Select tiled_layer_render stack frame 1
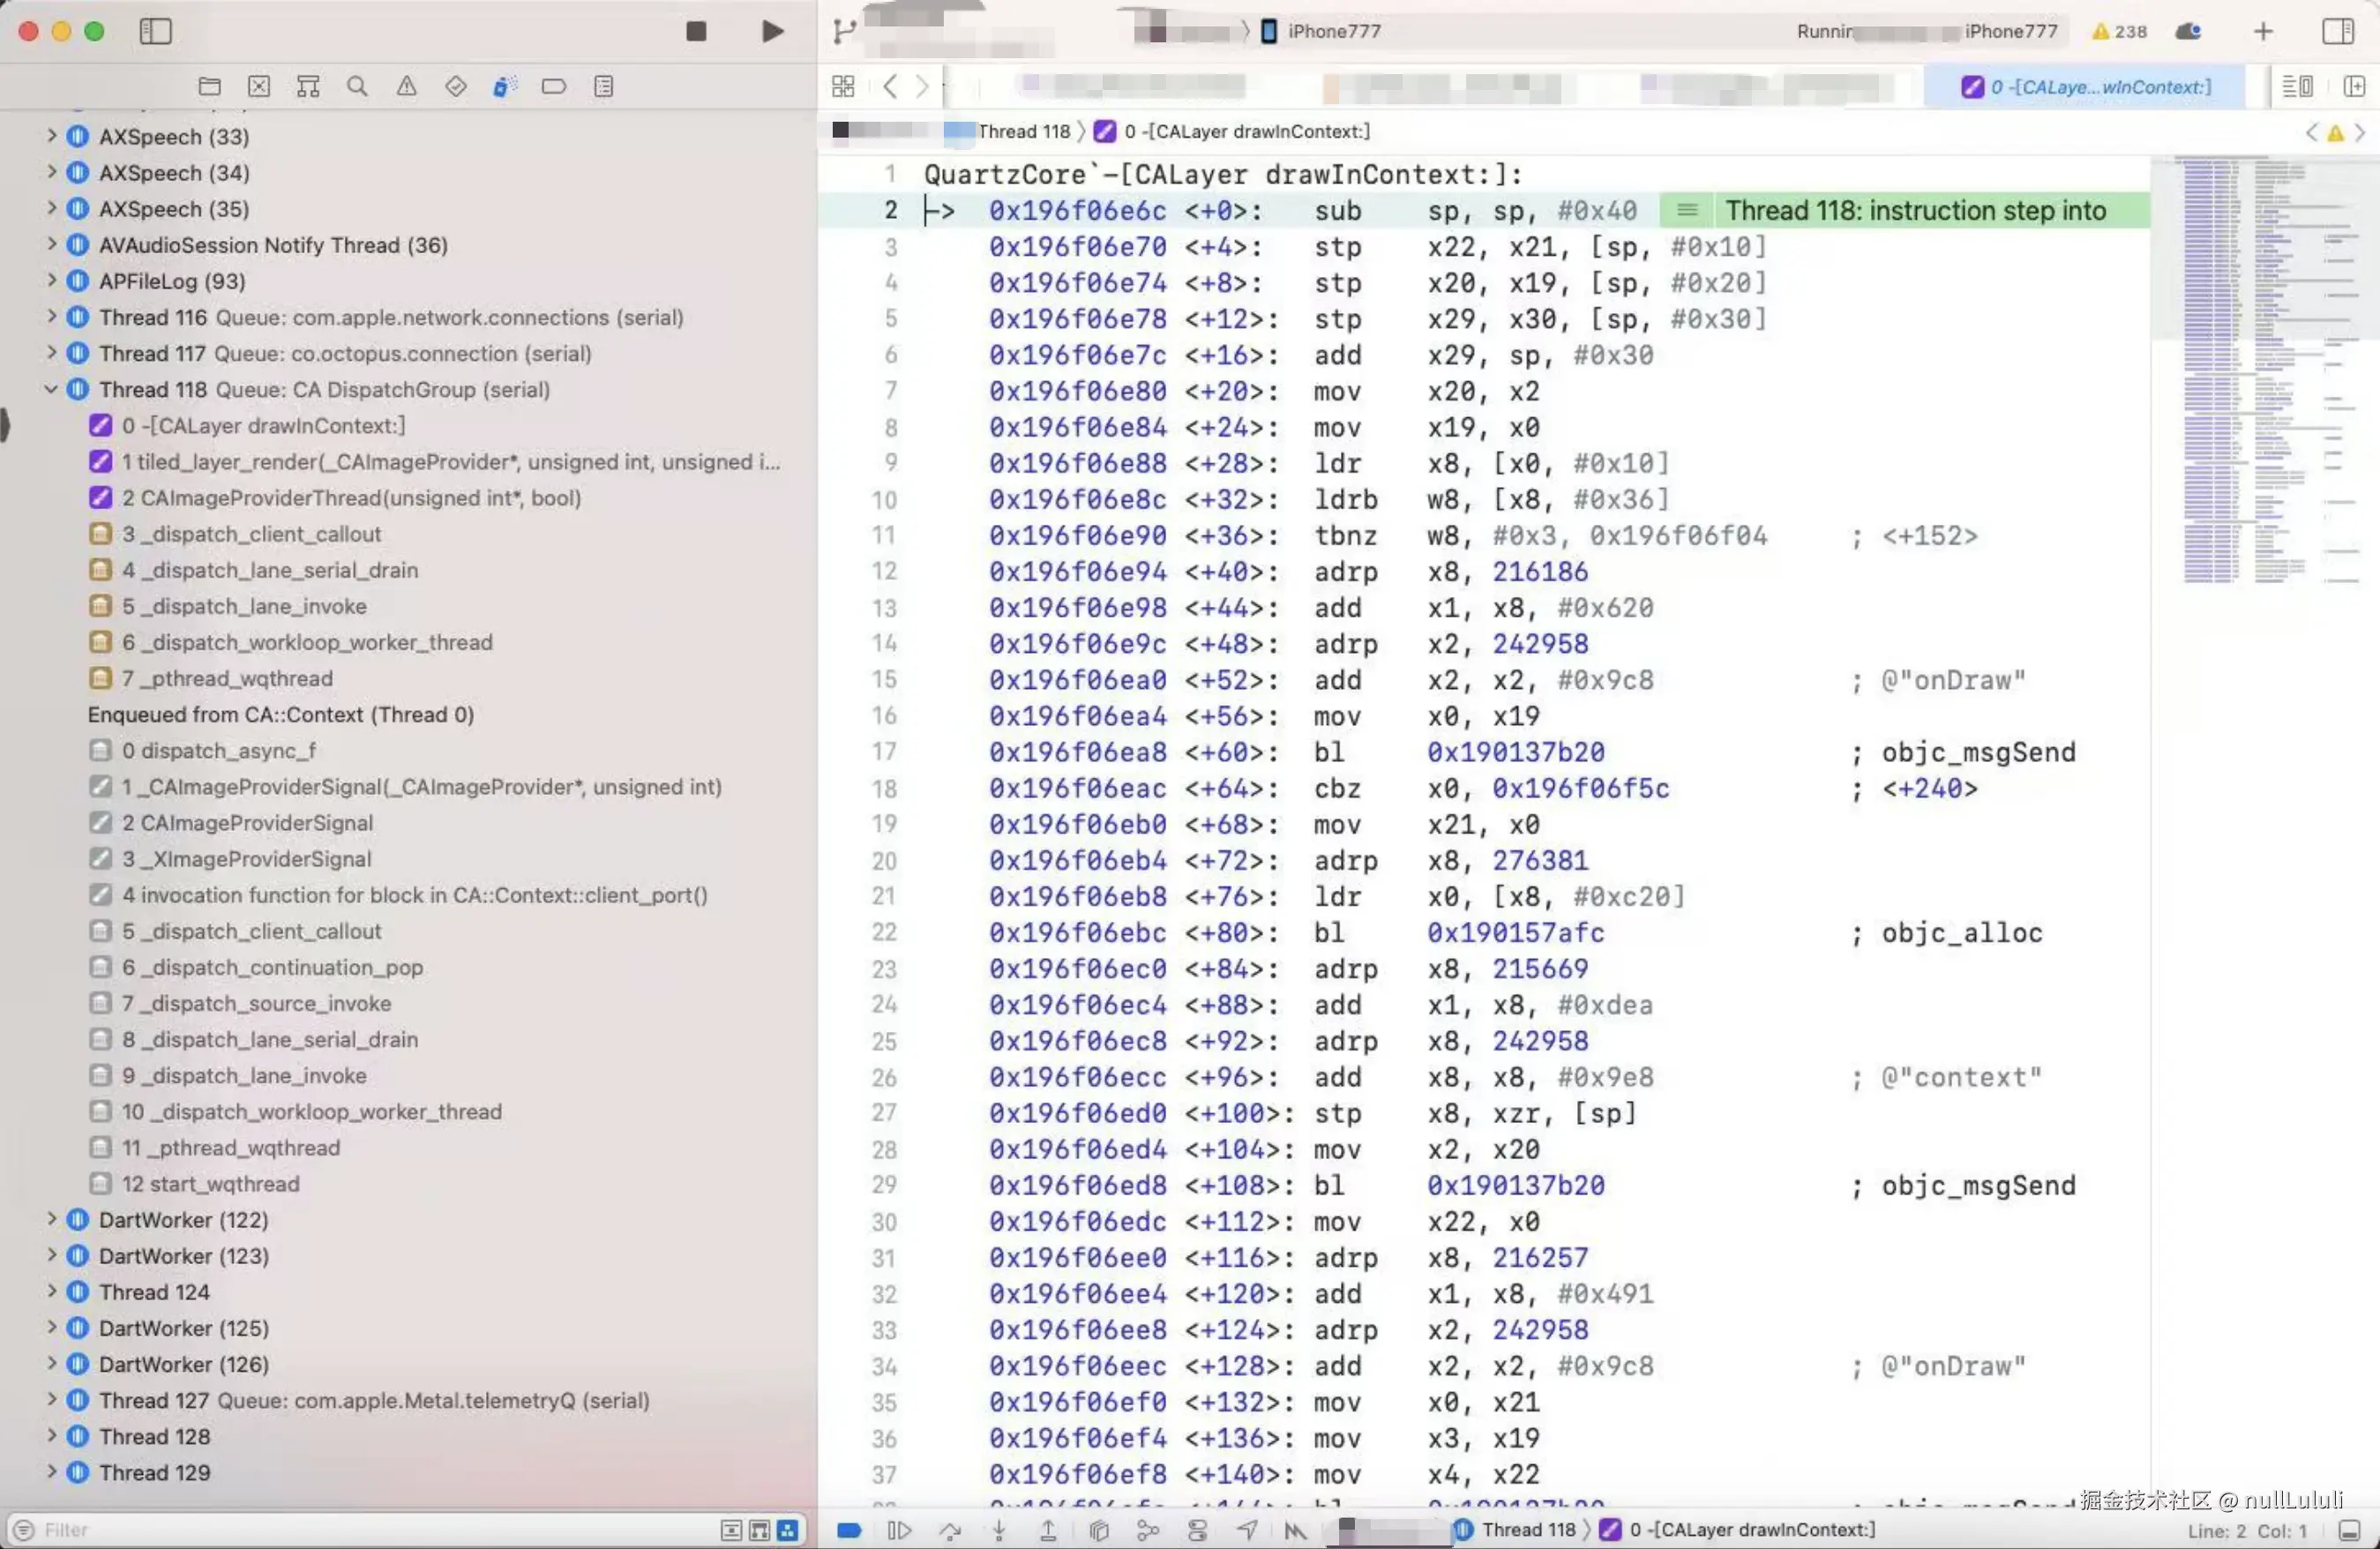The image size is (2380, 1549). click(x=450, y=462)
